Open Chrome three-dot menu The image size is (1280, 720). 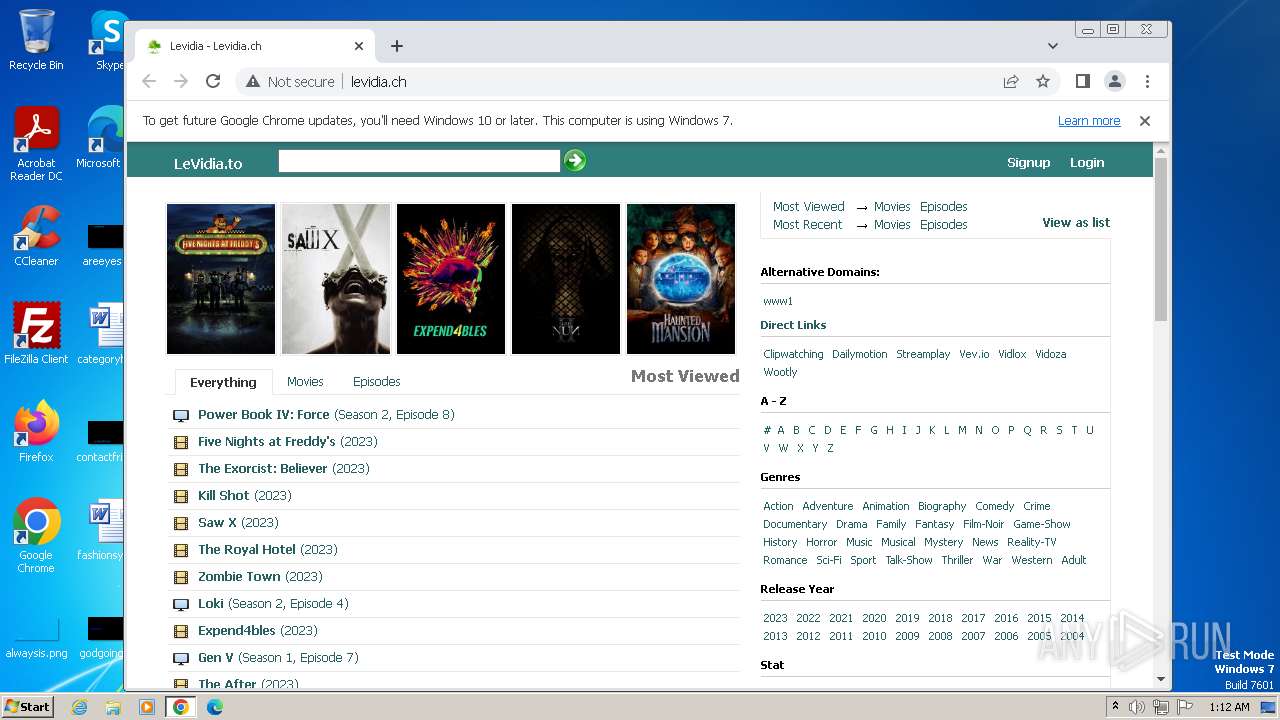click(1147, 82)
